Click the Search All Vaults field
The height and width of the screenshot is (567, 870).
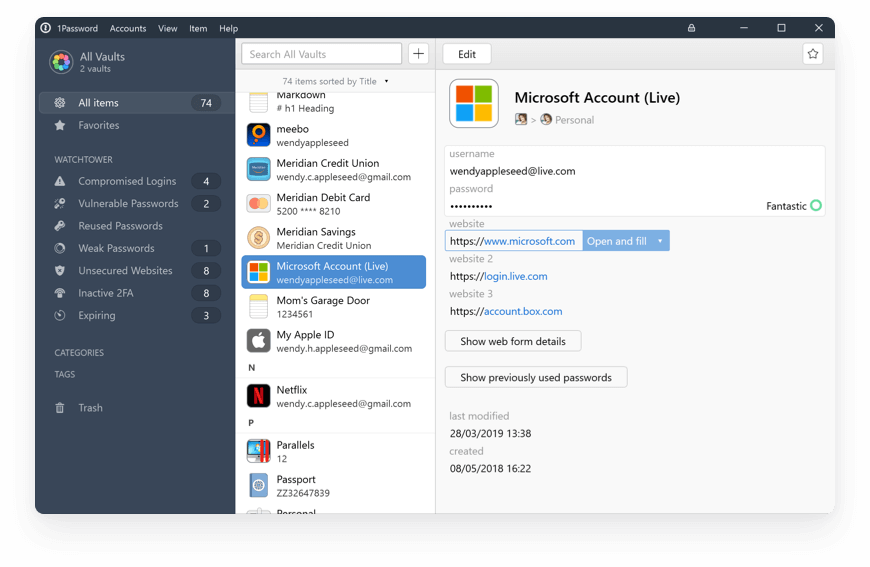[321, 54]
